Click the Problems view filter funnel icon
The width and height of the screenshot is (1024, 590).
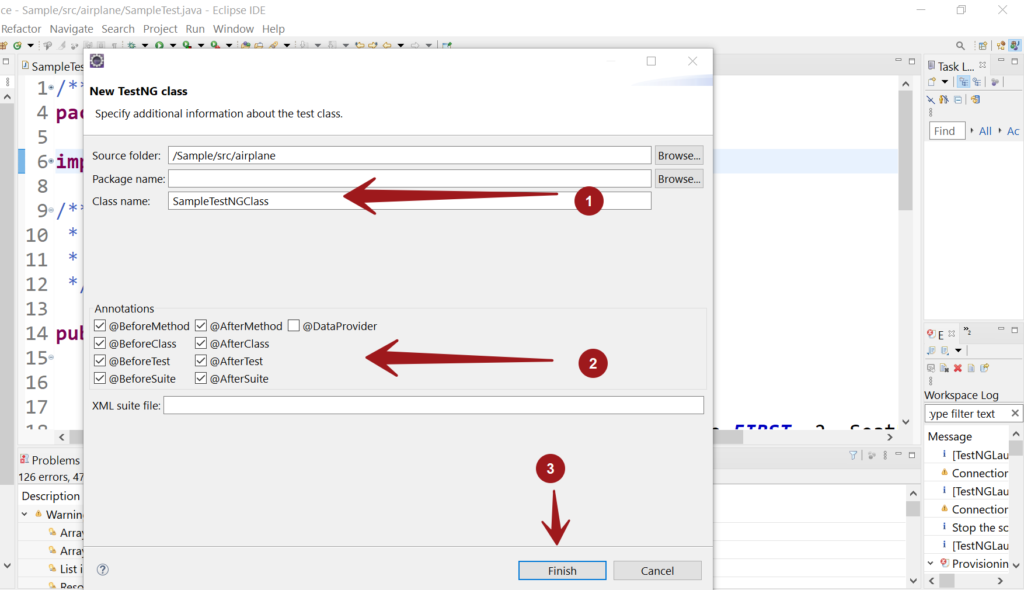pos(853,455)
